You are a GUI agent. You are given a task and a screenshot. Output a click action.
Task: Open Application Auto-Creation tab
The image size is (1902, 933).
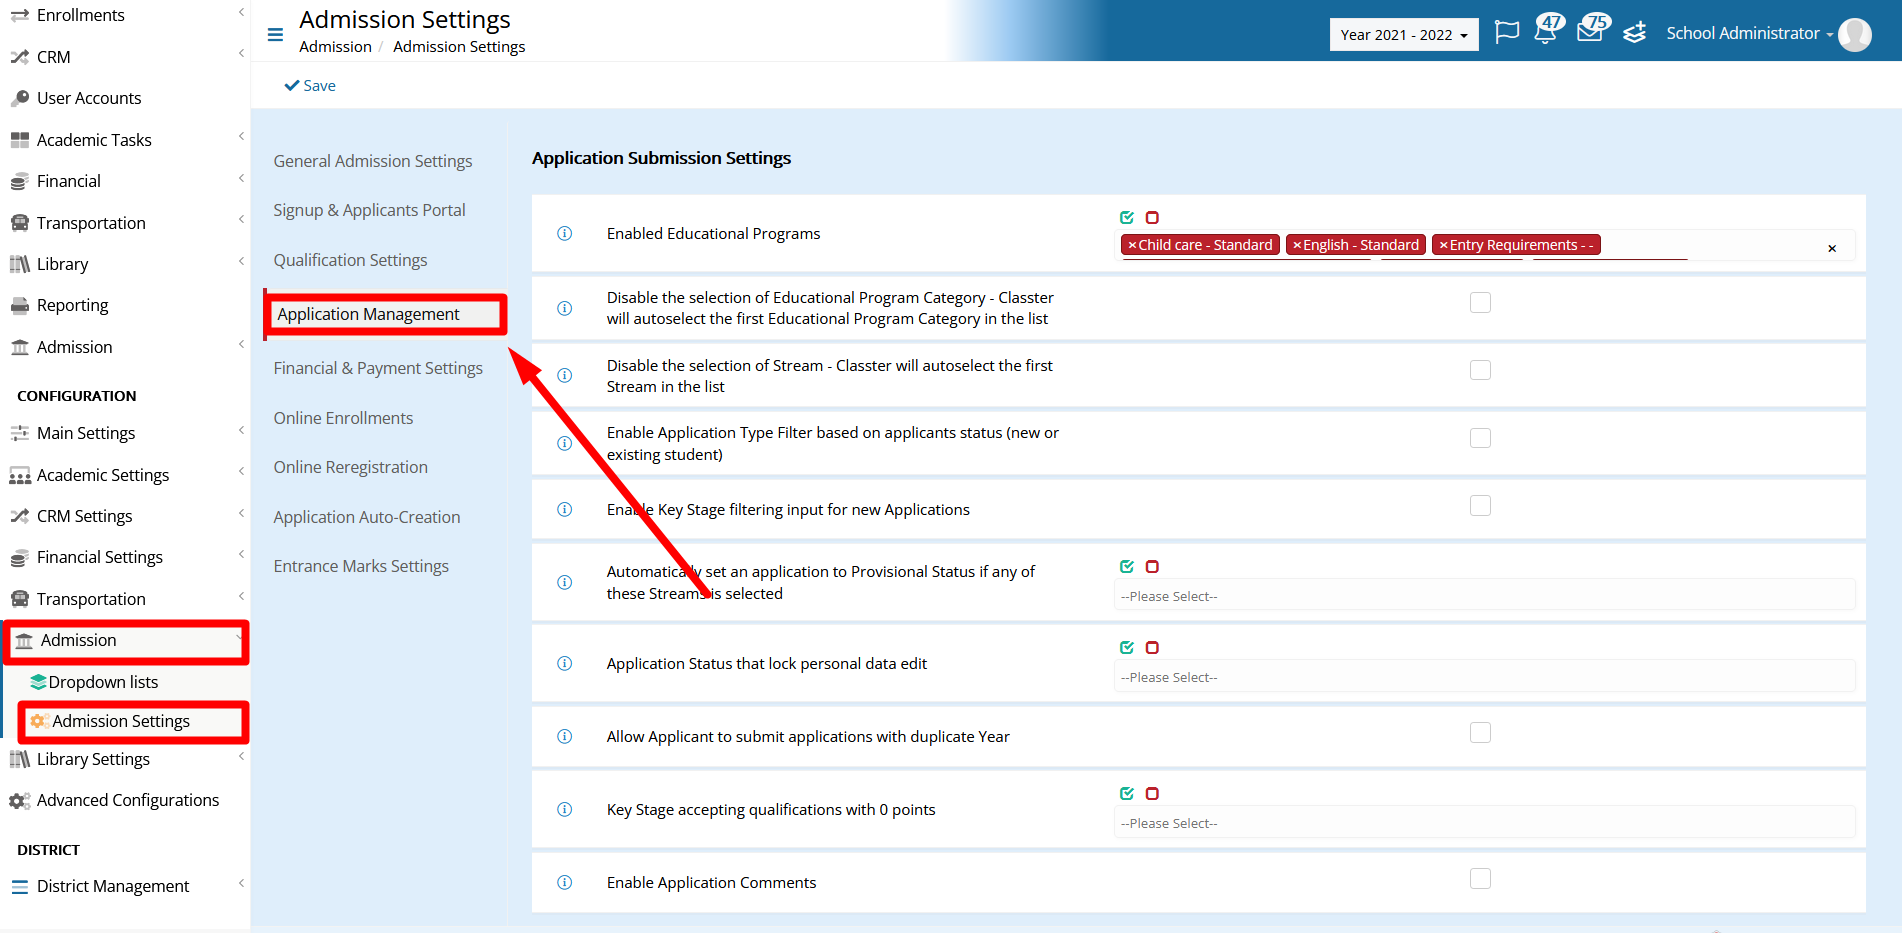(367, 517)
